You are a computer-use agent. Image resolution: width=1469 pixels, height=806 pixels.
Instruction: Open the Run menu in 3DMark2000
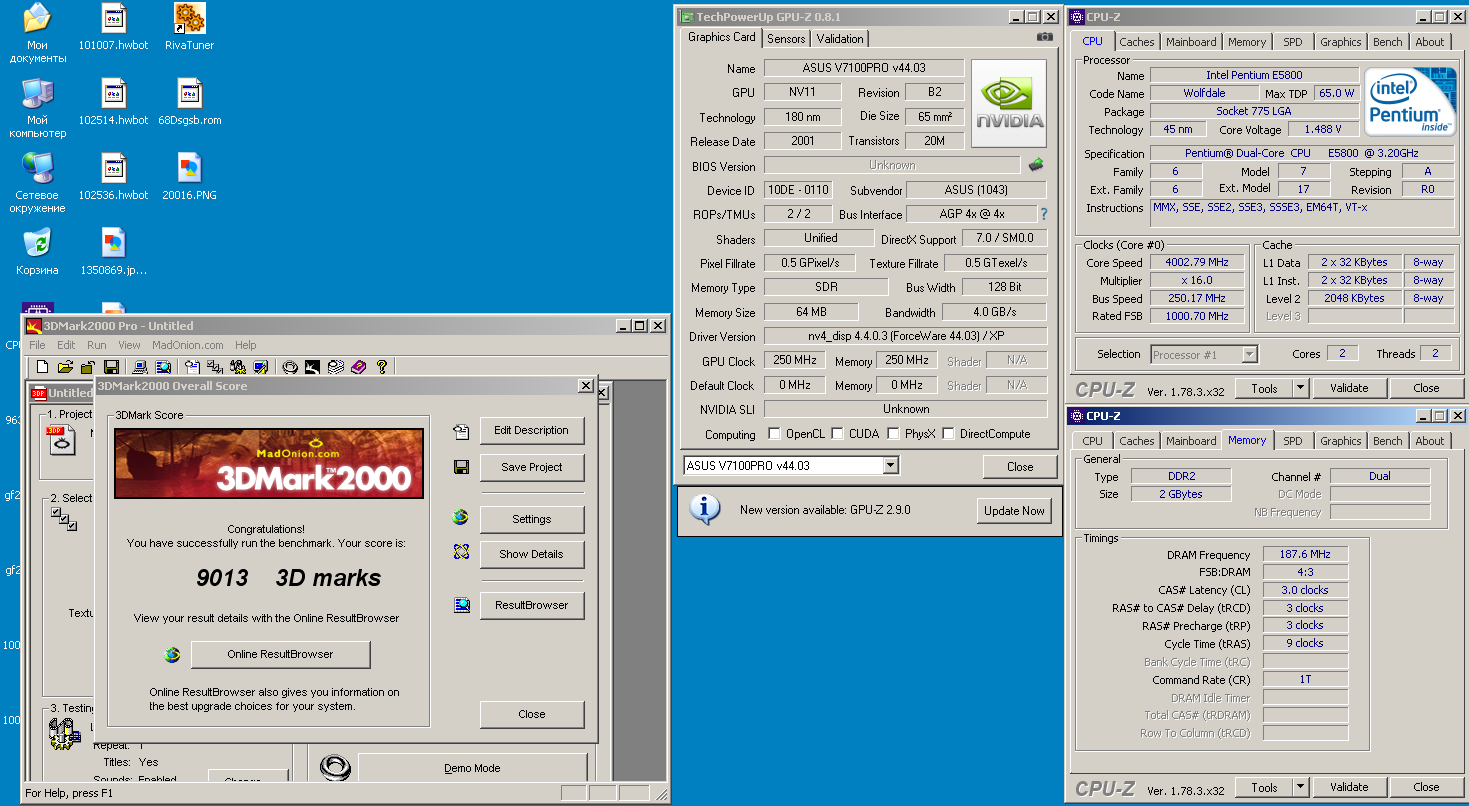tap(97, 345)
